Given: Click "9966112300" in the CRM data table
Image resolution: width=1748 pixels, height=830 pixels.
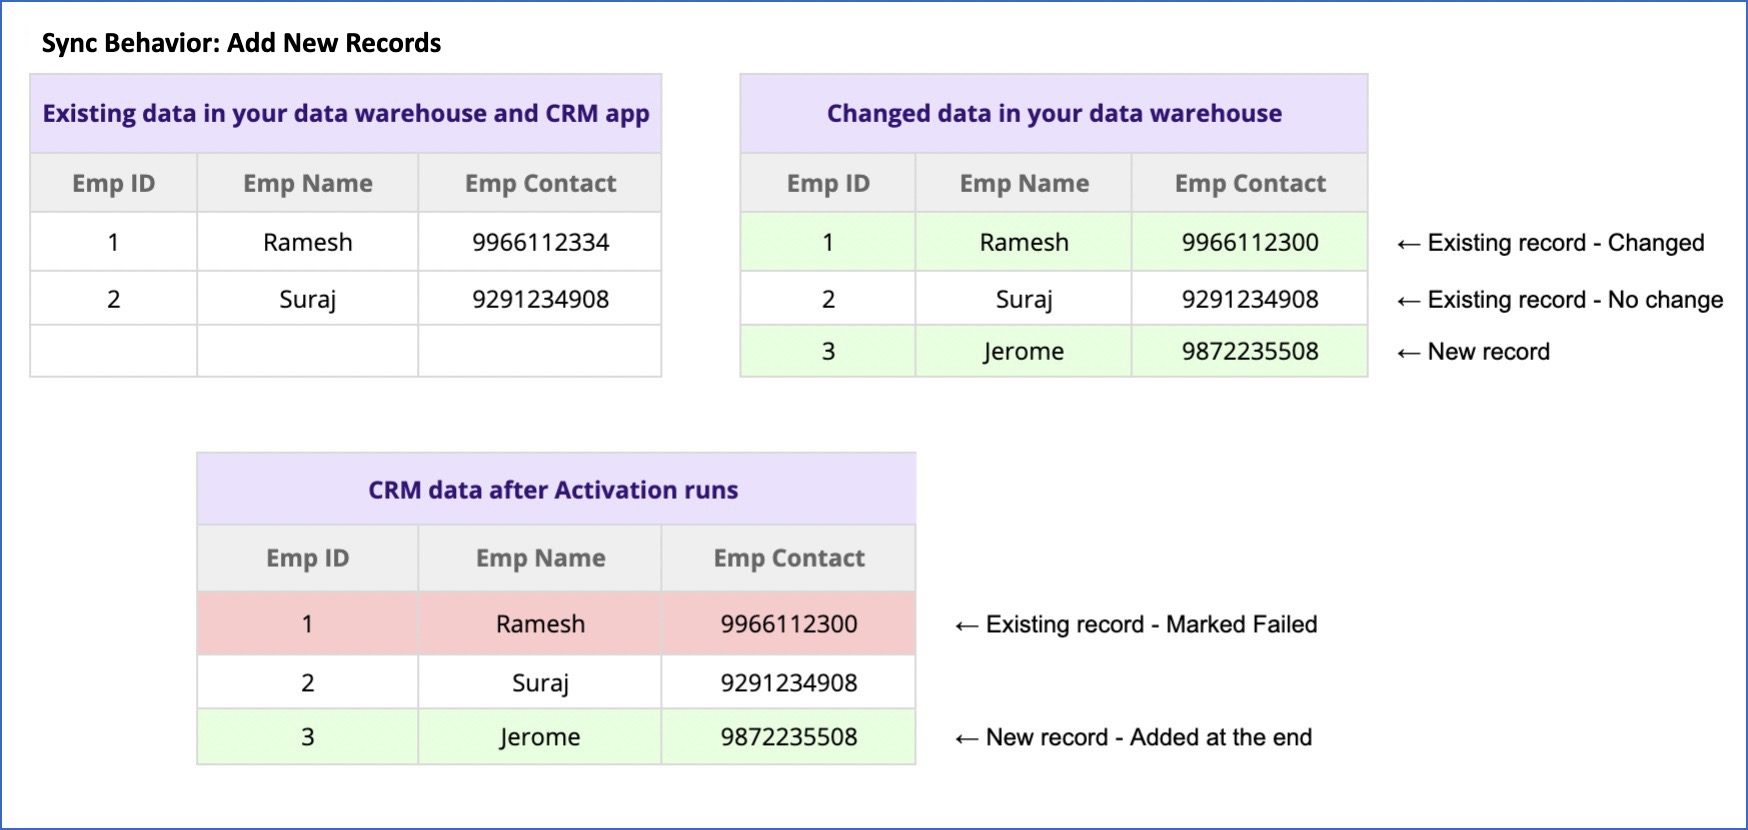Looking at the screenshot, I should click(x=789, y=624).
